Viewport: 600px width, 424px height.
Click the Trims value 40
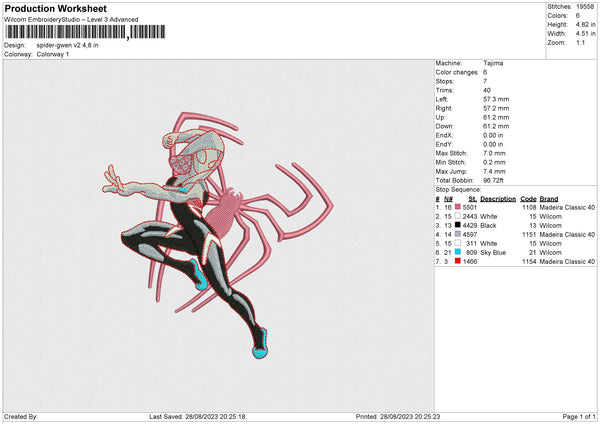coord(487,90)
